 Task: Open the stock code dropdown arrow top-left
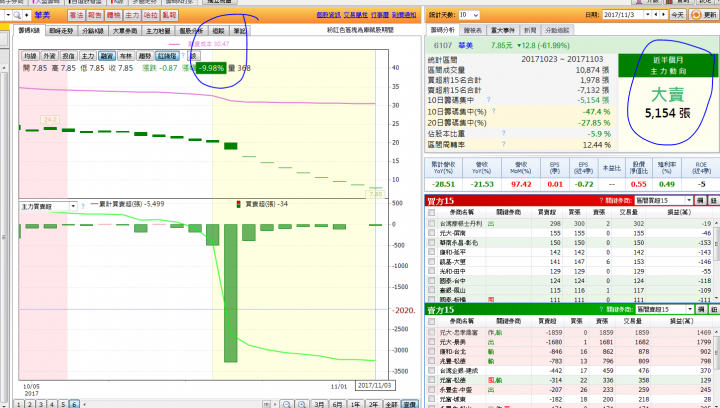(8, 15)
